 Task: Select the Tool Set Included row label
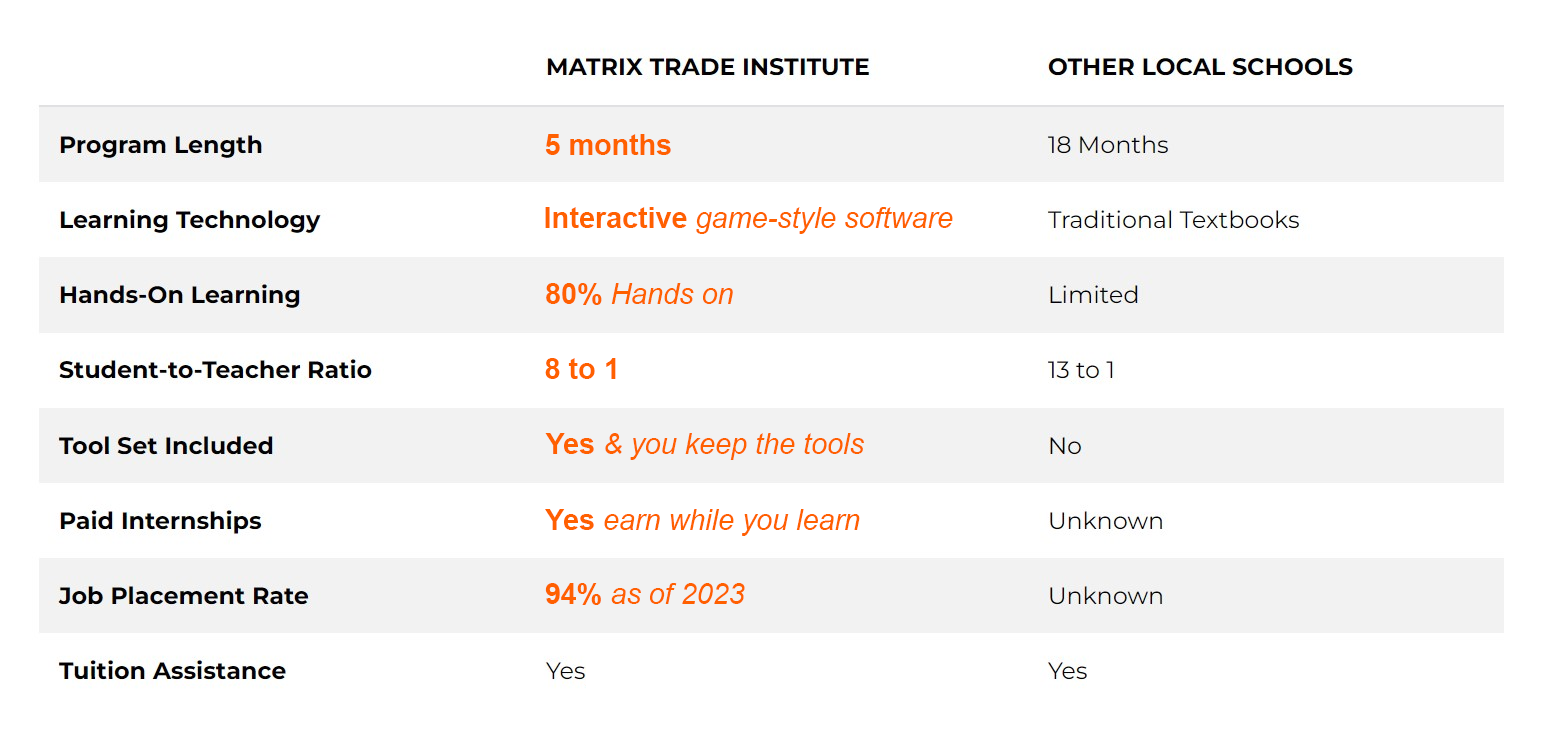[166, 446]
